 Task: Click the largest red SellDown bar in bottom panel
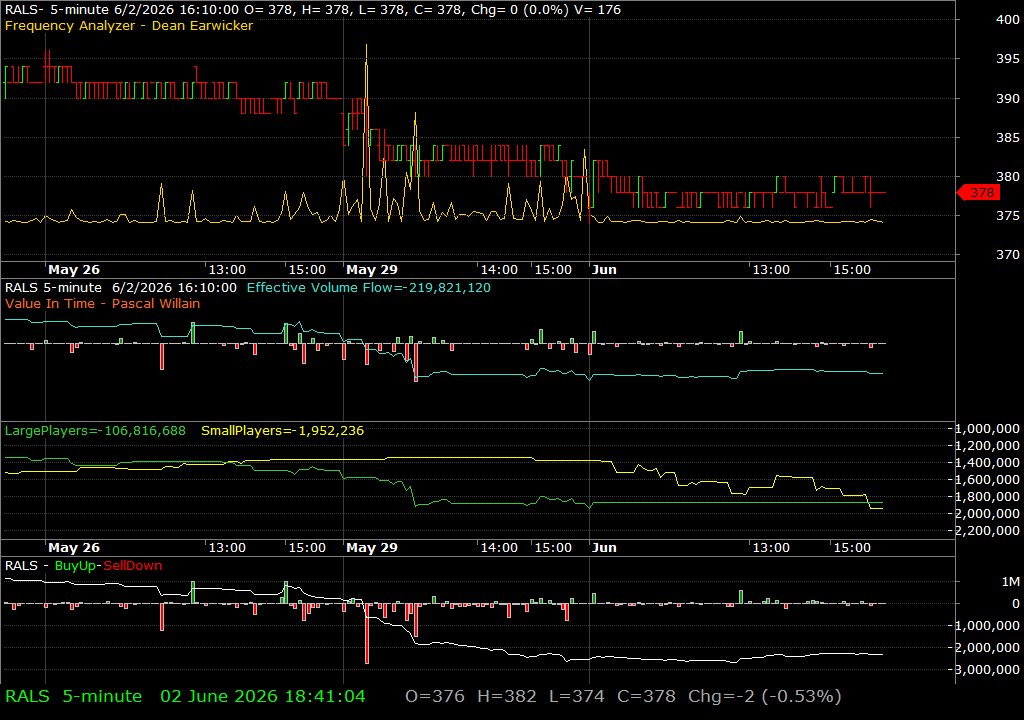click(367, 634)
